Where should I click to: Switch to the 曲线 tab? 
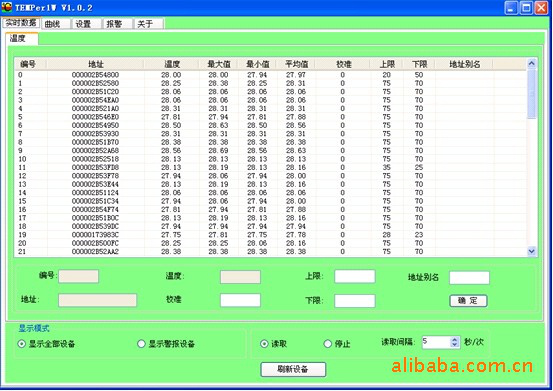tap(56, 24)
